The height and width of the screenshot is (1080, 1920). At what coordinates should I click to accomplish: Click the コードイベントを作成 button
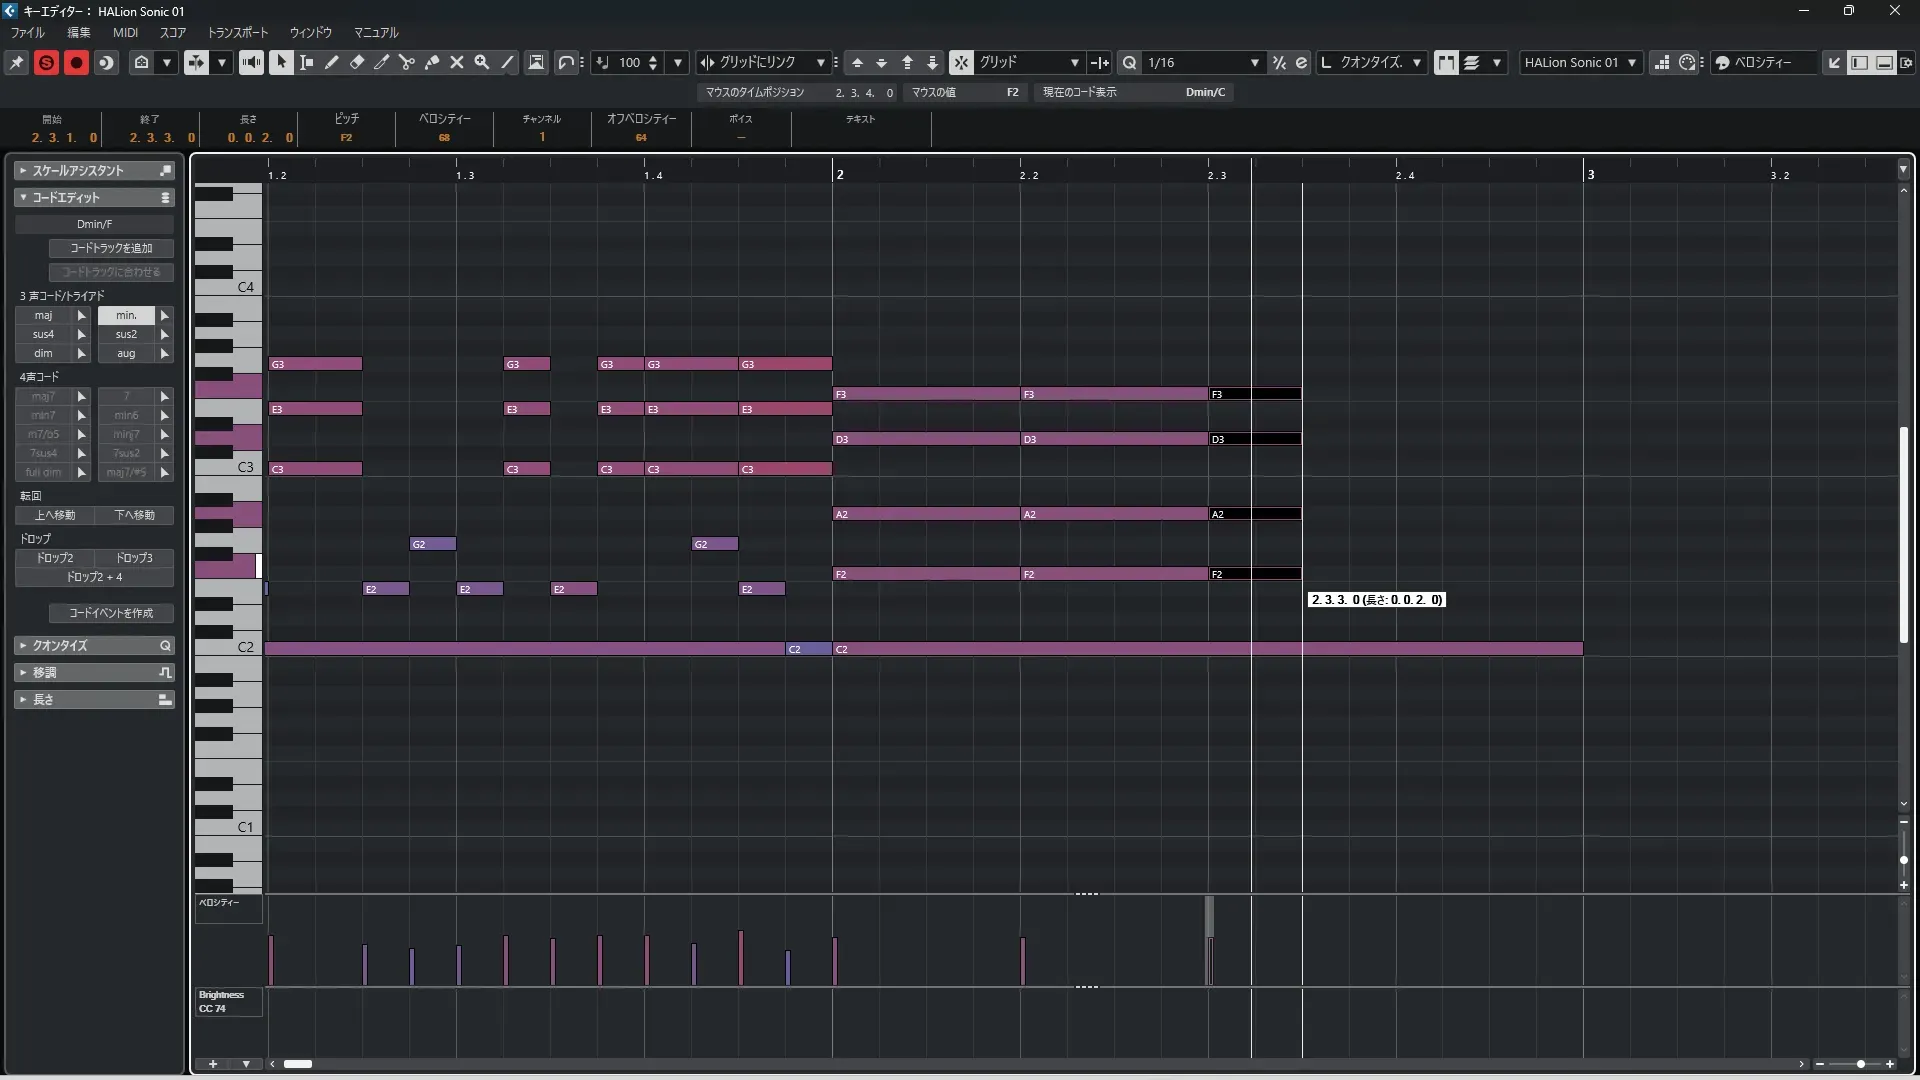pos(111,613)
